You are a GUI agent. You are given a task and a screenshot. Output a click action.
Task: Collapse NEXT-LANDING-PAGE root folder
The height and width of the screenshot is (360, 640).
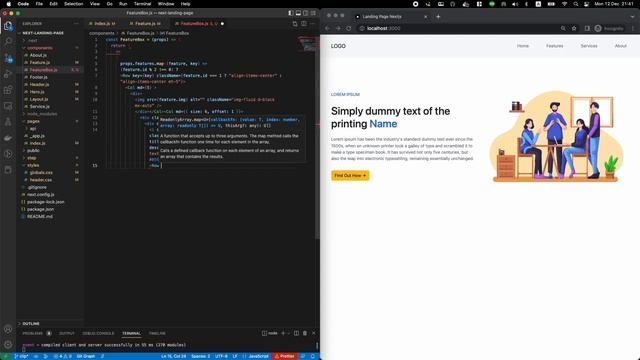click(x=43, y=33)
